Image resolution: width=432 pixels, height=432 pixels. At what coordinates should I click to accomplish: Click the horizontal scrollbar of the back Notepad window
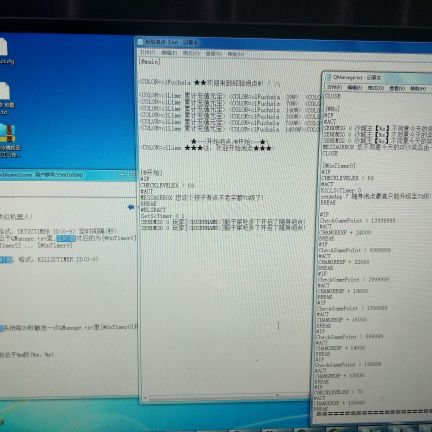tap(227, 397)
